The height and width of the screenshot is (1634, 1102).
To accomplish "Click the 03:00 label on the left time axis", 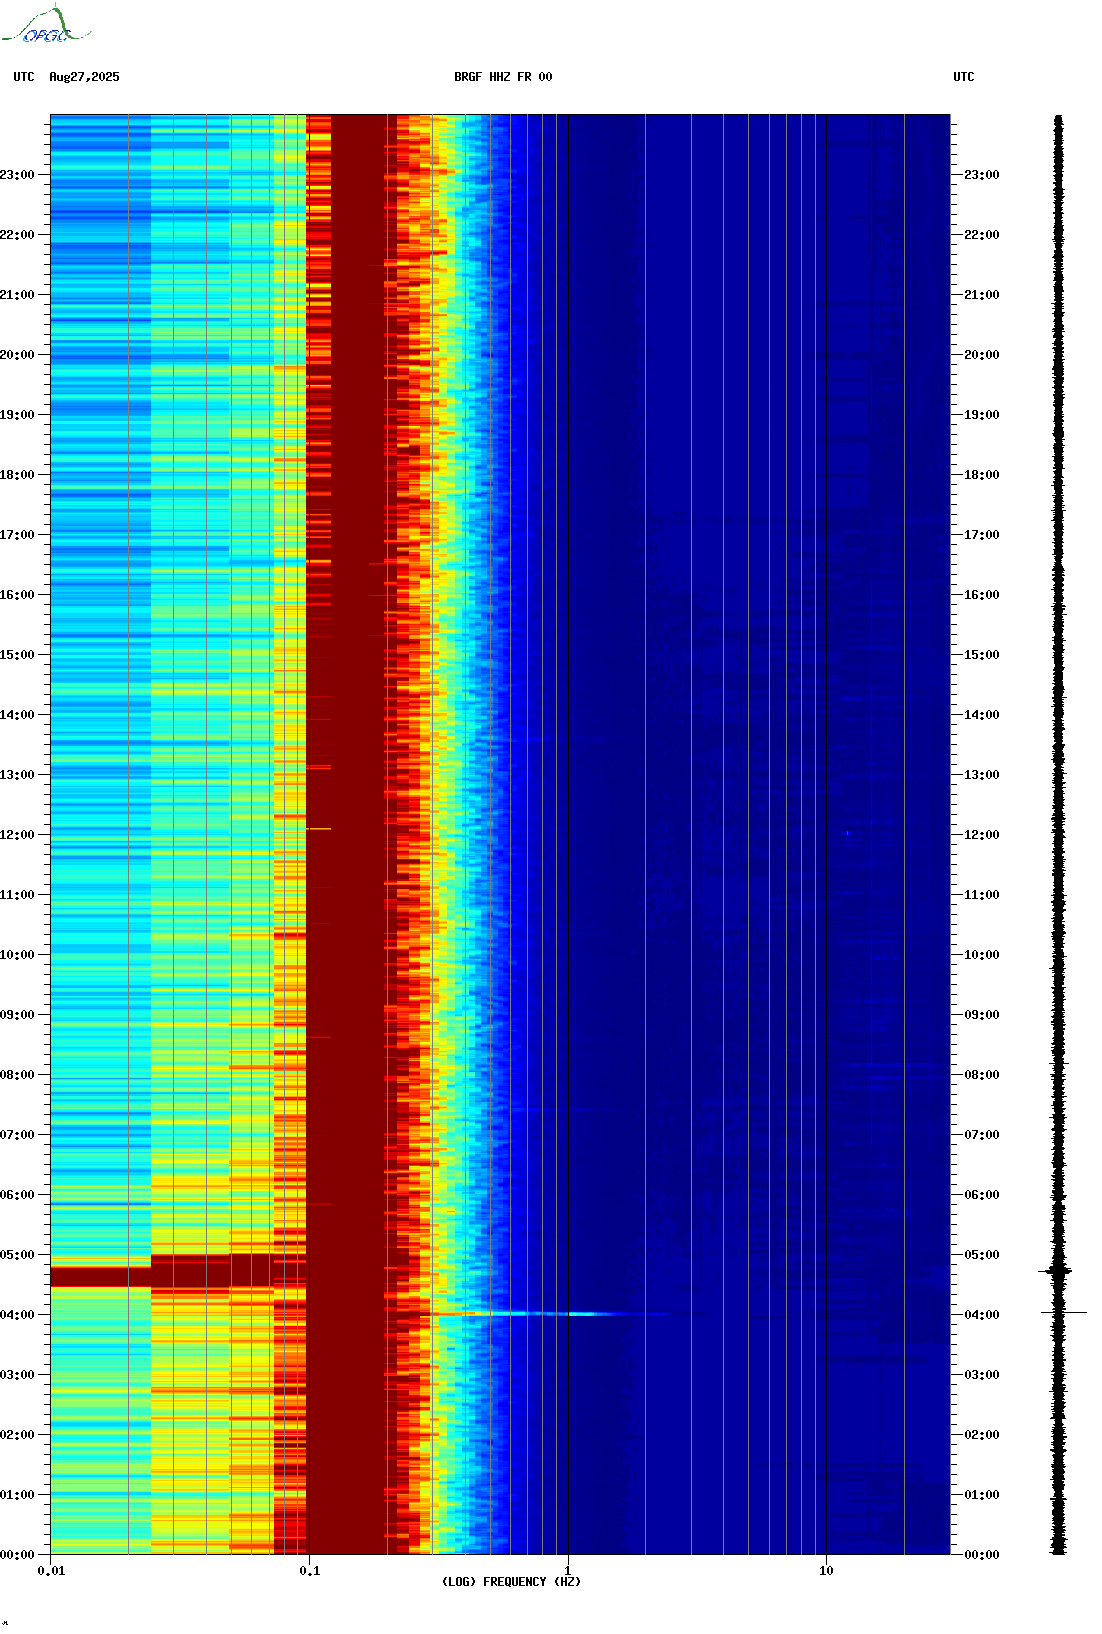I will click(x=17, y=1375).
